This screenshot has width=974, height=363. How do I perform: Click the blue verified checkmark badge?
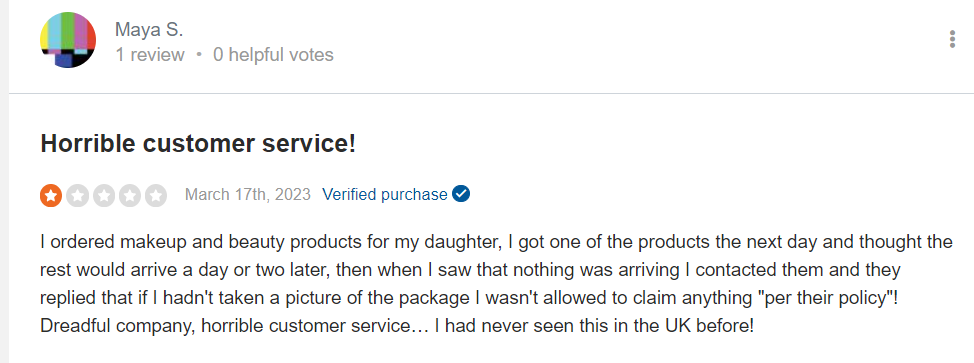pyautogui.click(x=461, y=194)
